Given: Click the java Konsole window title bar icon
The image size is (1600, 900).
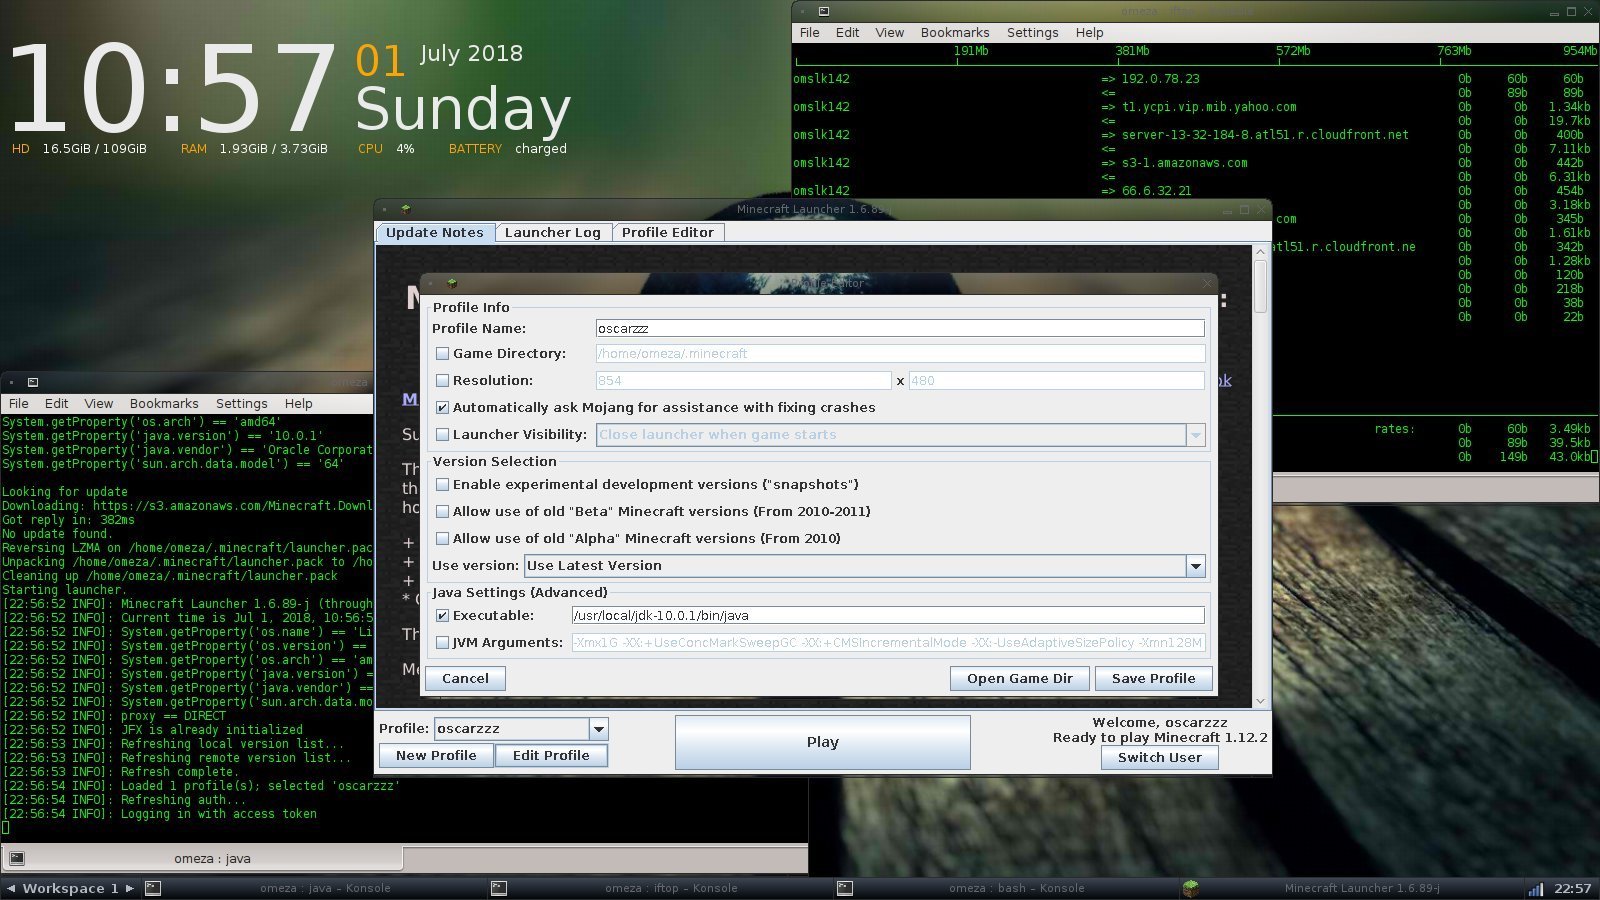Looking at the screenshot, I should tap(33, 382).
